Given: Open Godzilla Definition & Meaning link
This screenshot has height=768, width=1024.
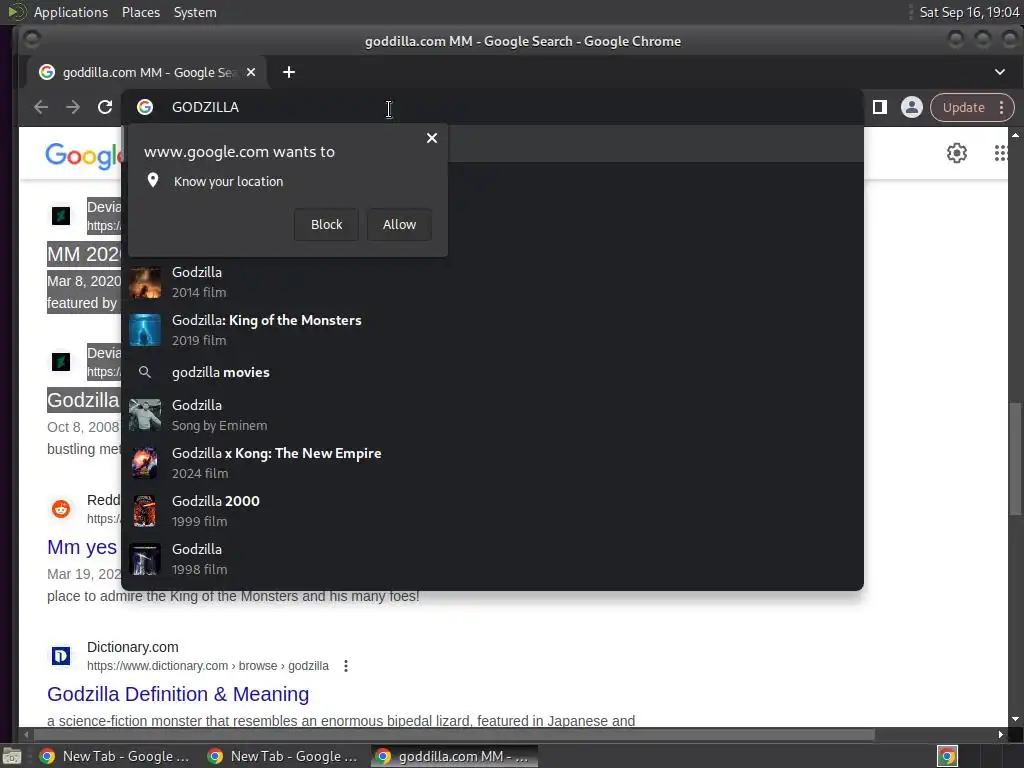Looking at the screenshot, I should click(x=178, y=694).
